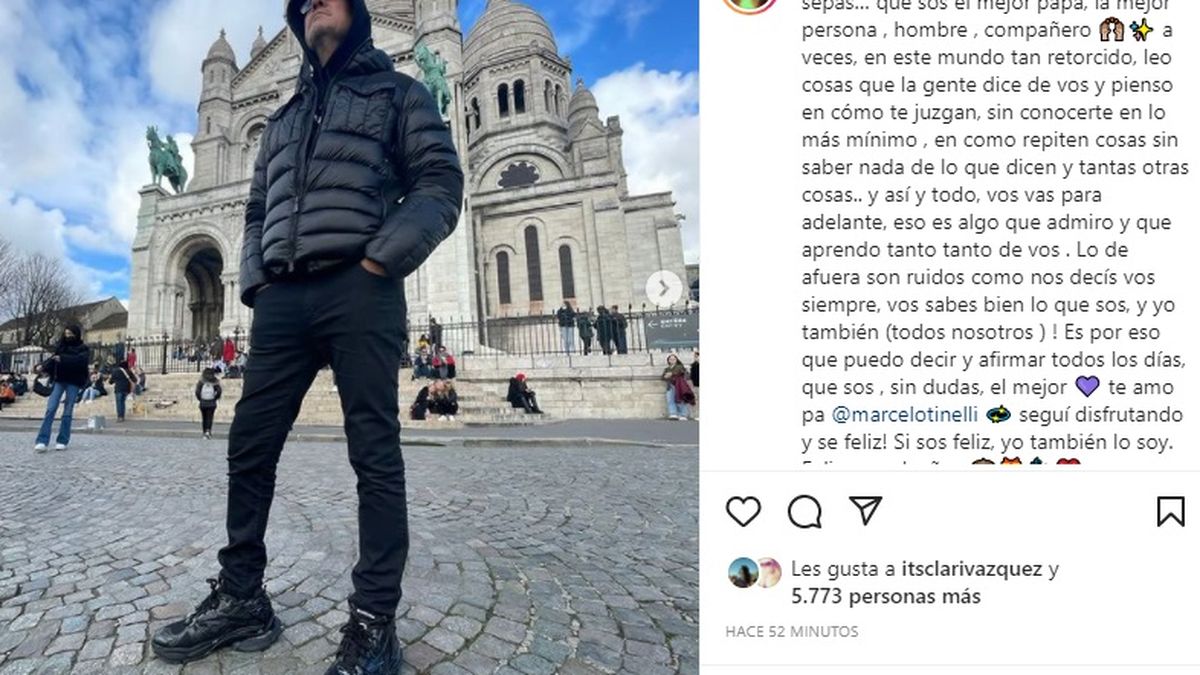Click the liker avatars next to Les gusta

point(754,572)
